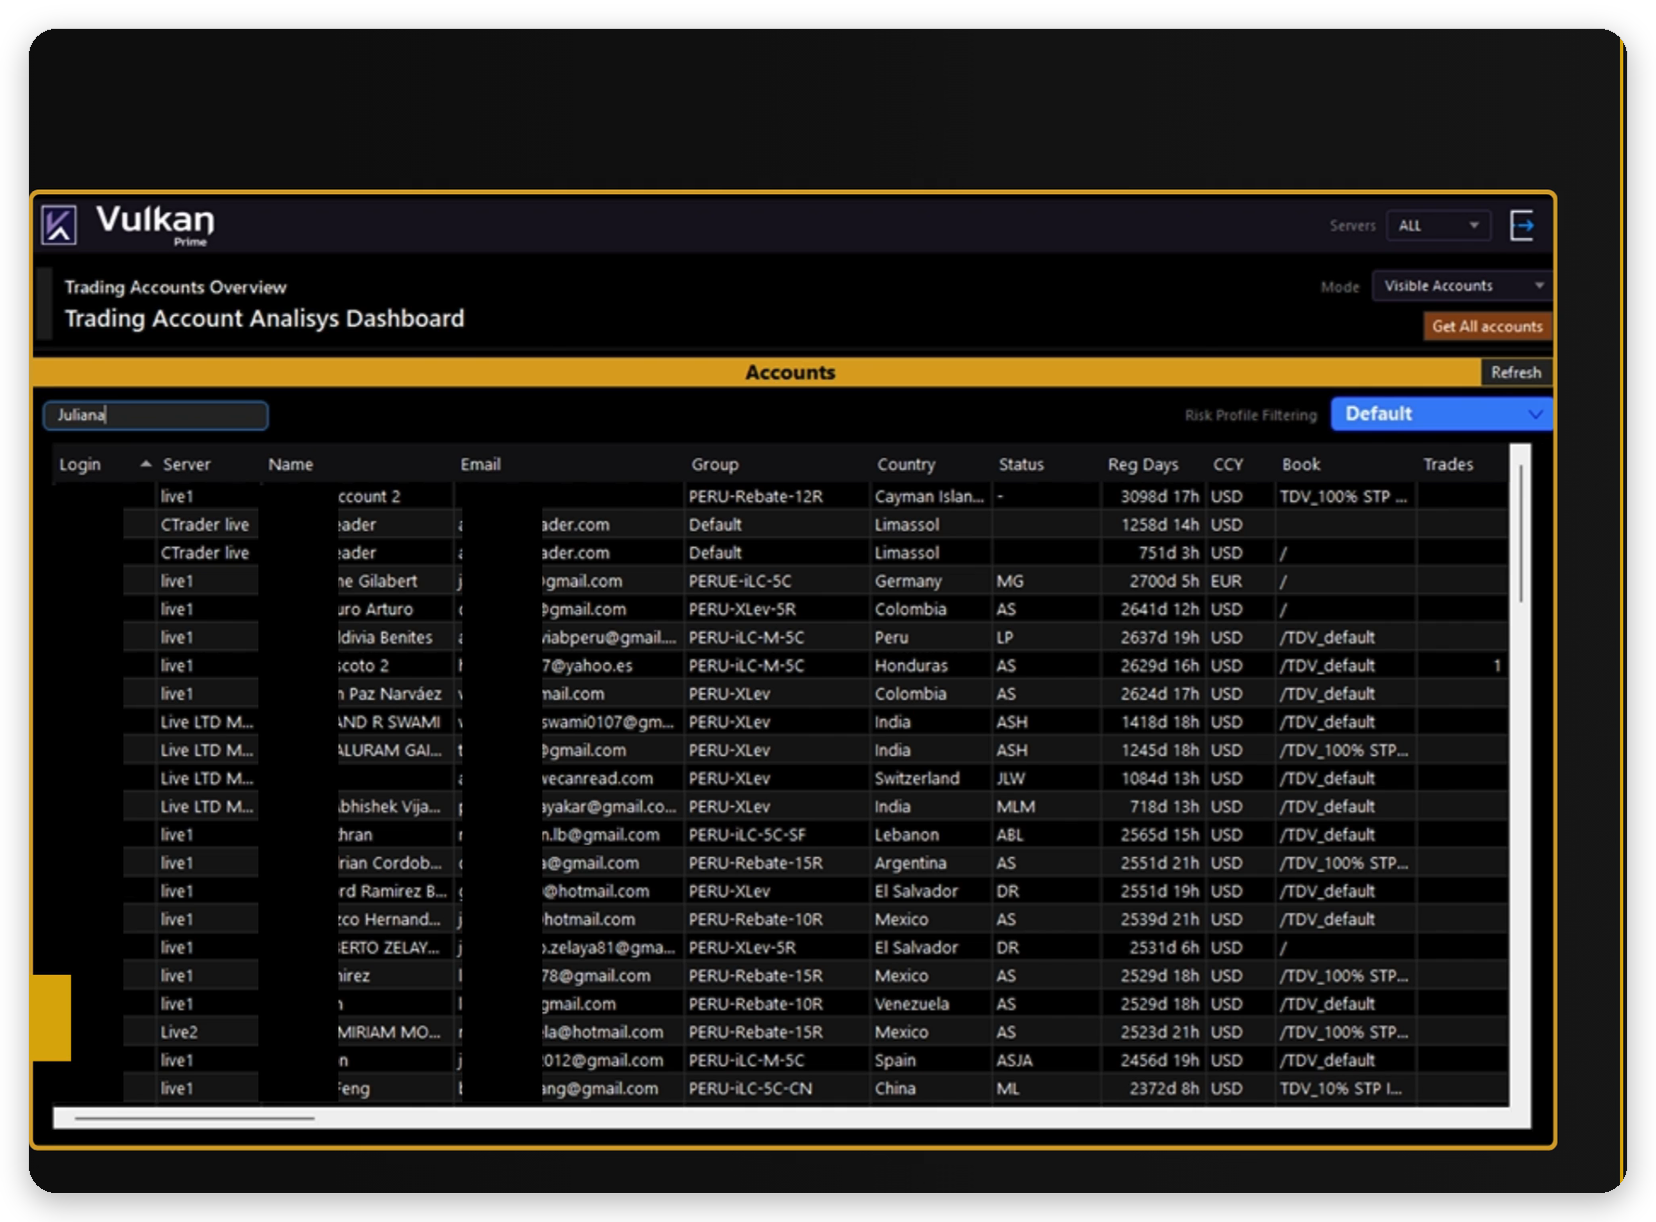
Task: Sort by the Book column header
Action: tap(1301, 464)
